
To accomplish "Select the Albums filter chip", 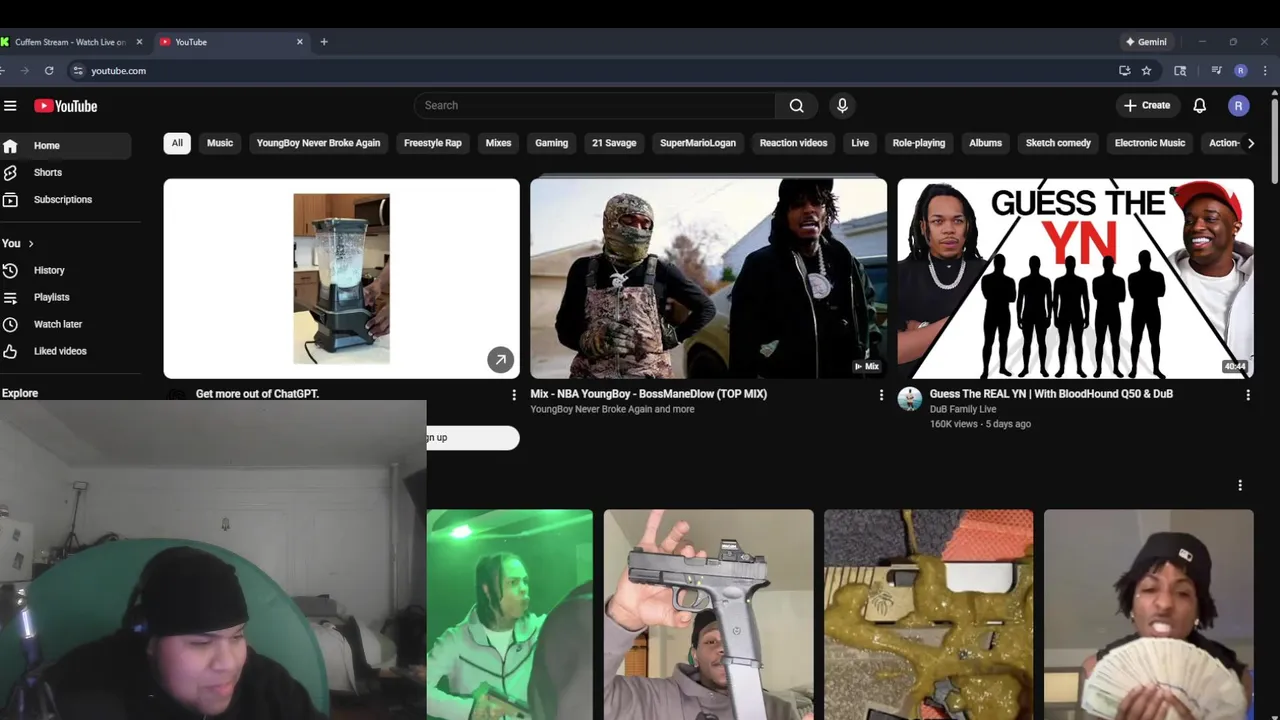I will 985,143.
